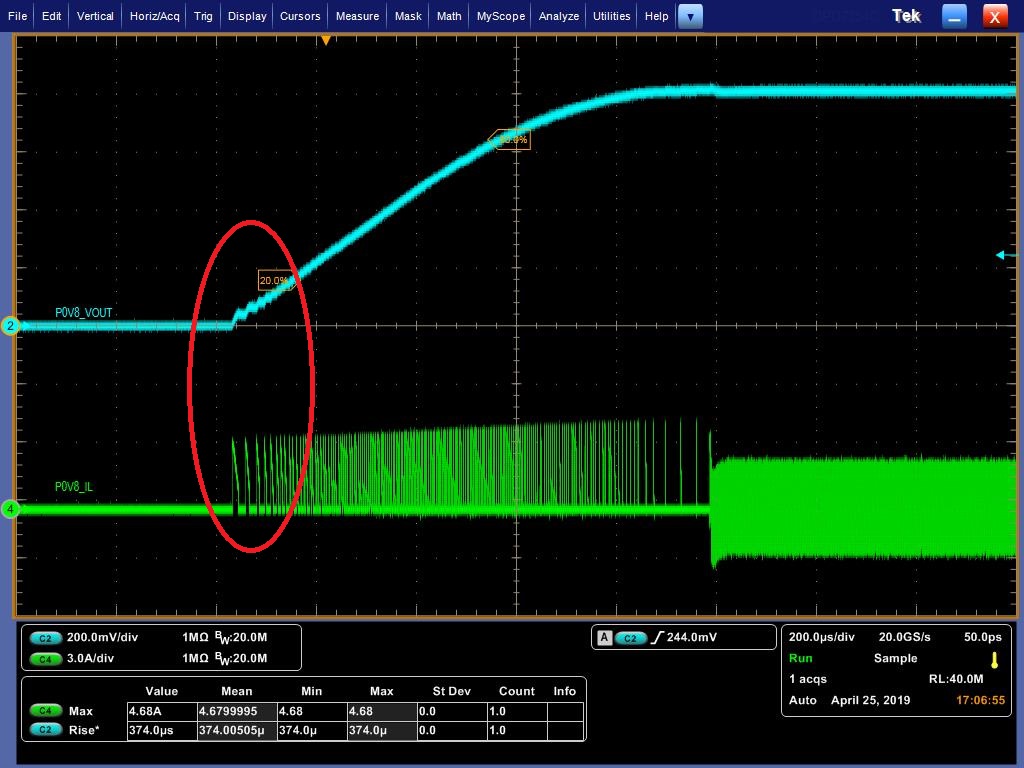Viewport: 1024px width, 768px height.
Task: Open the Trig menu
Action: click(203, 16)
